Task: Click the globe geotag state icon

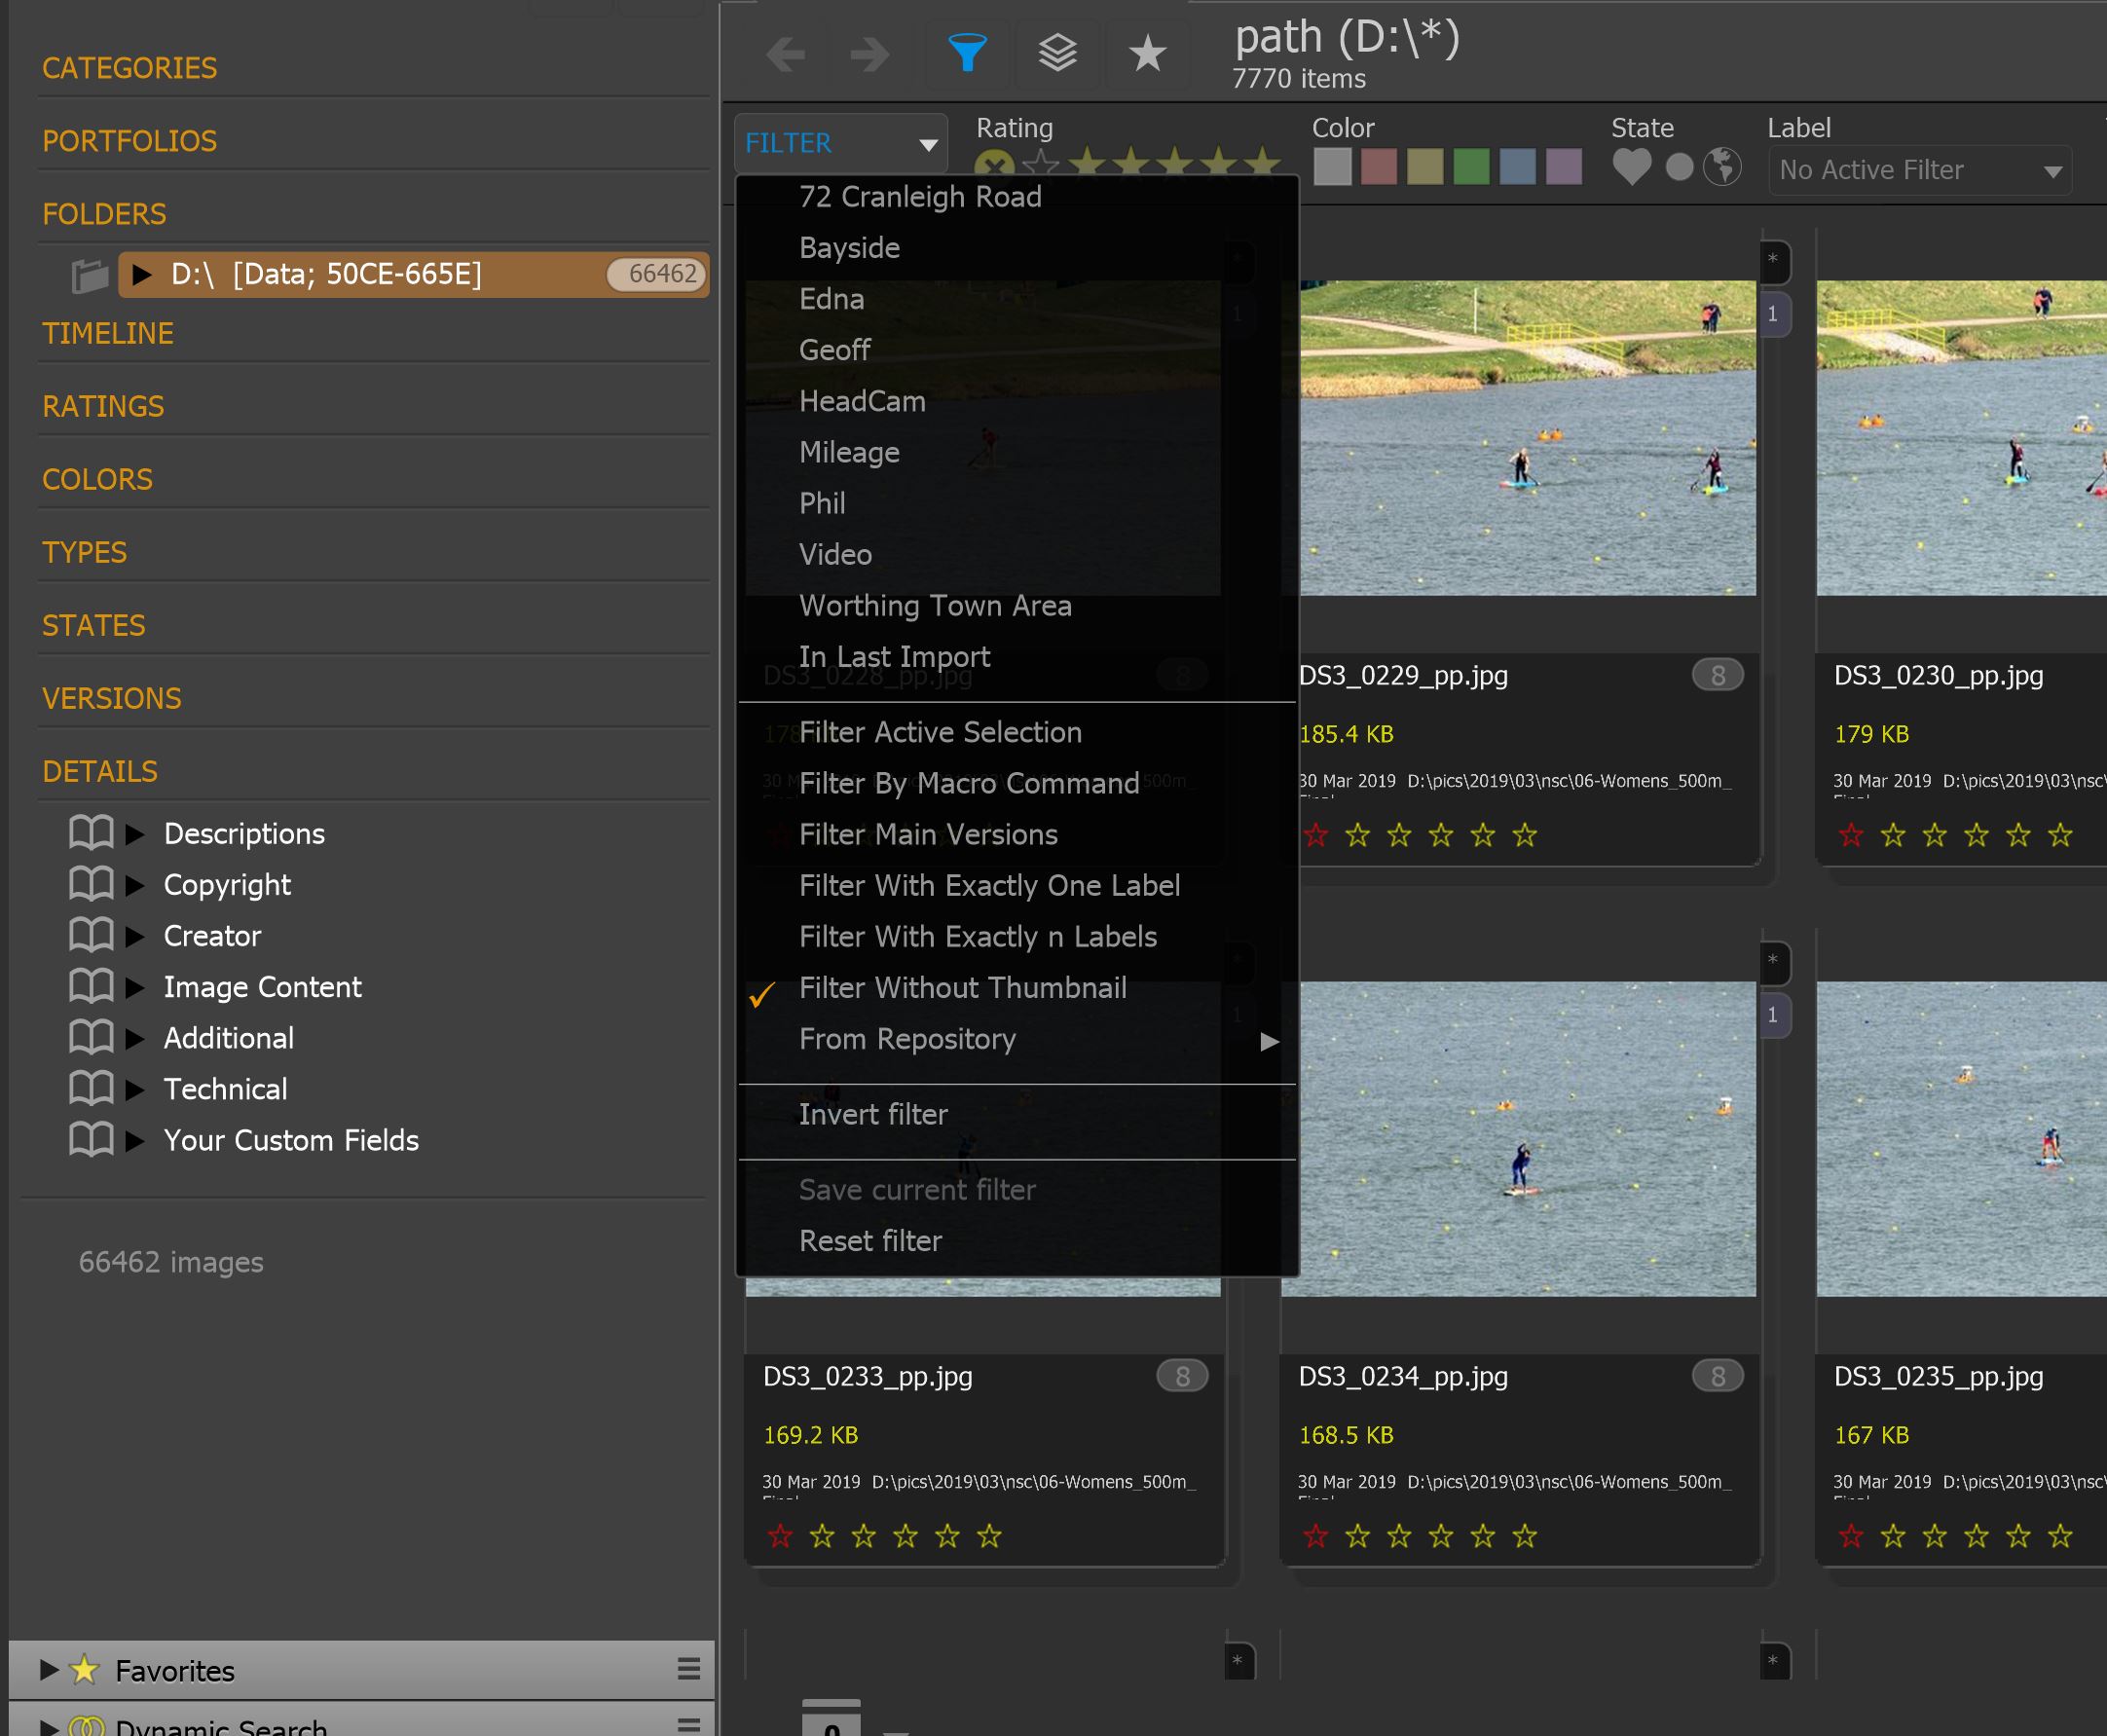Action: pos(1722,167)
